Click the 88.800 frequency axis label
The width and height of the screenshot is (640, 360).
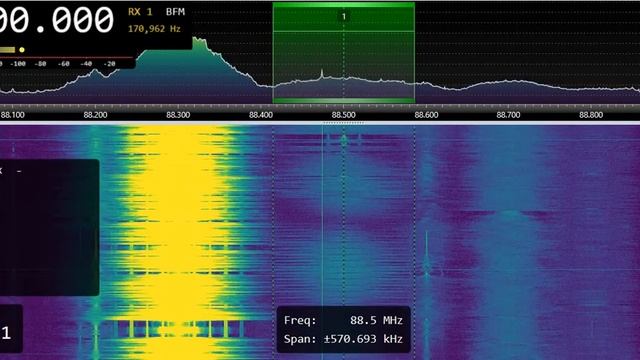(591, 115)
